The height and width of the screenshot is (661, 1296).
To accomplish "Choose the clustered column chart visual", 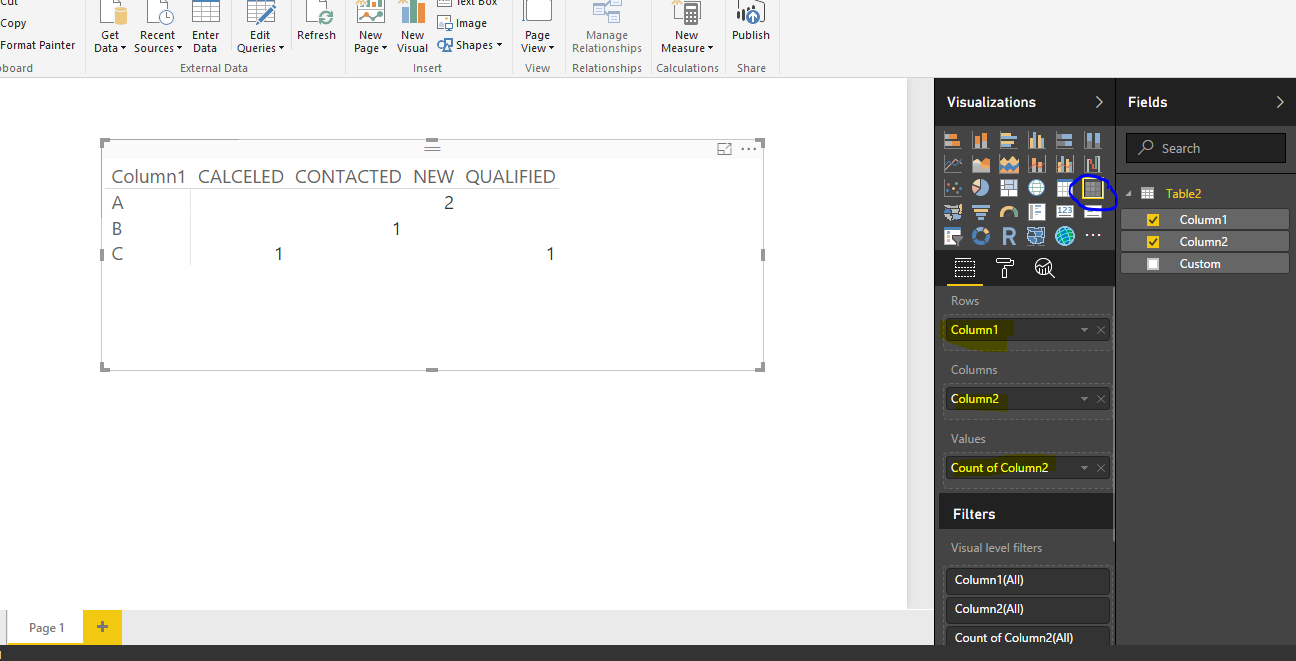I will coord(1036,141).
